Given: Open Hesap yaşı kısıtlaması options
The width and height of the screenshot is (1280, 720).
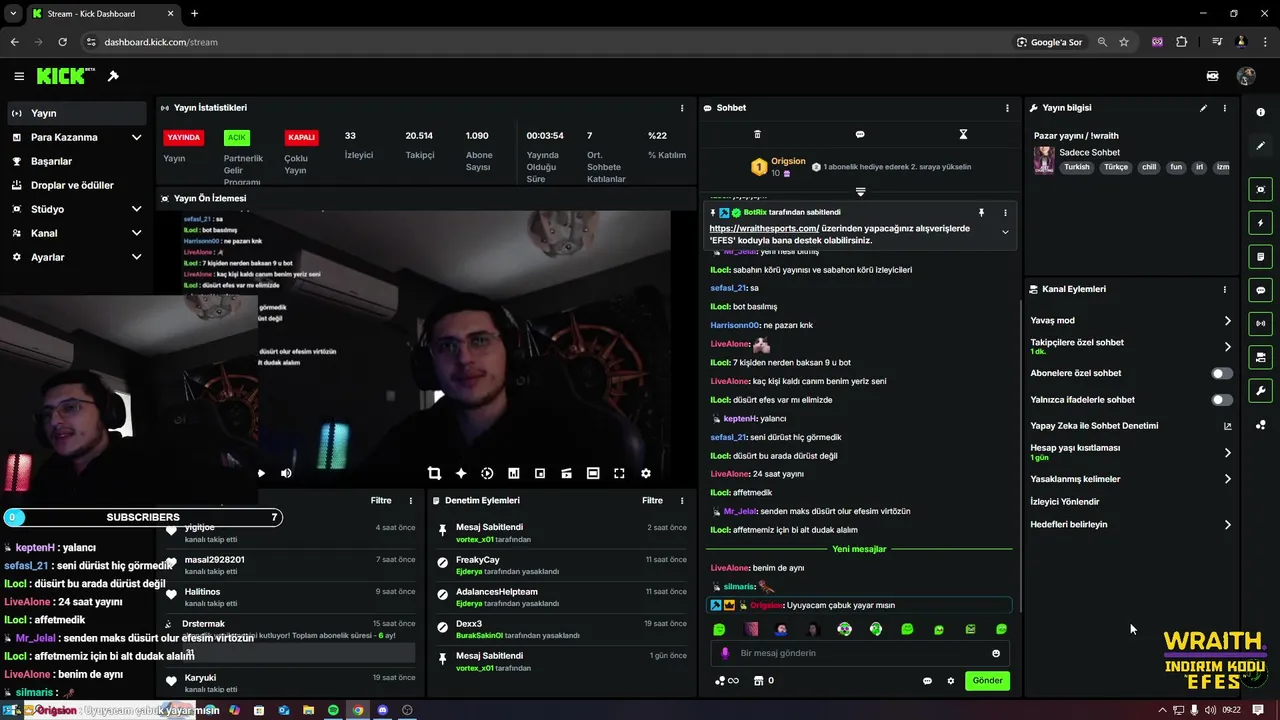Looking at the screenshot, I should [x=1131, y=452].
